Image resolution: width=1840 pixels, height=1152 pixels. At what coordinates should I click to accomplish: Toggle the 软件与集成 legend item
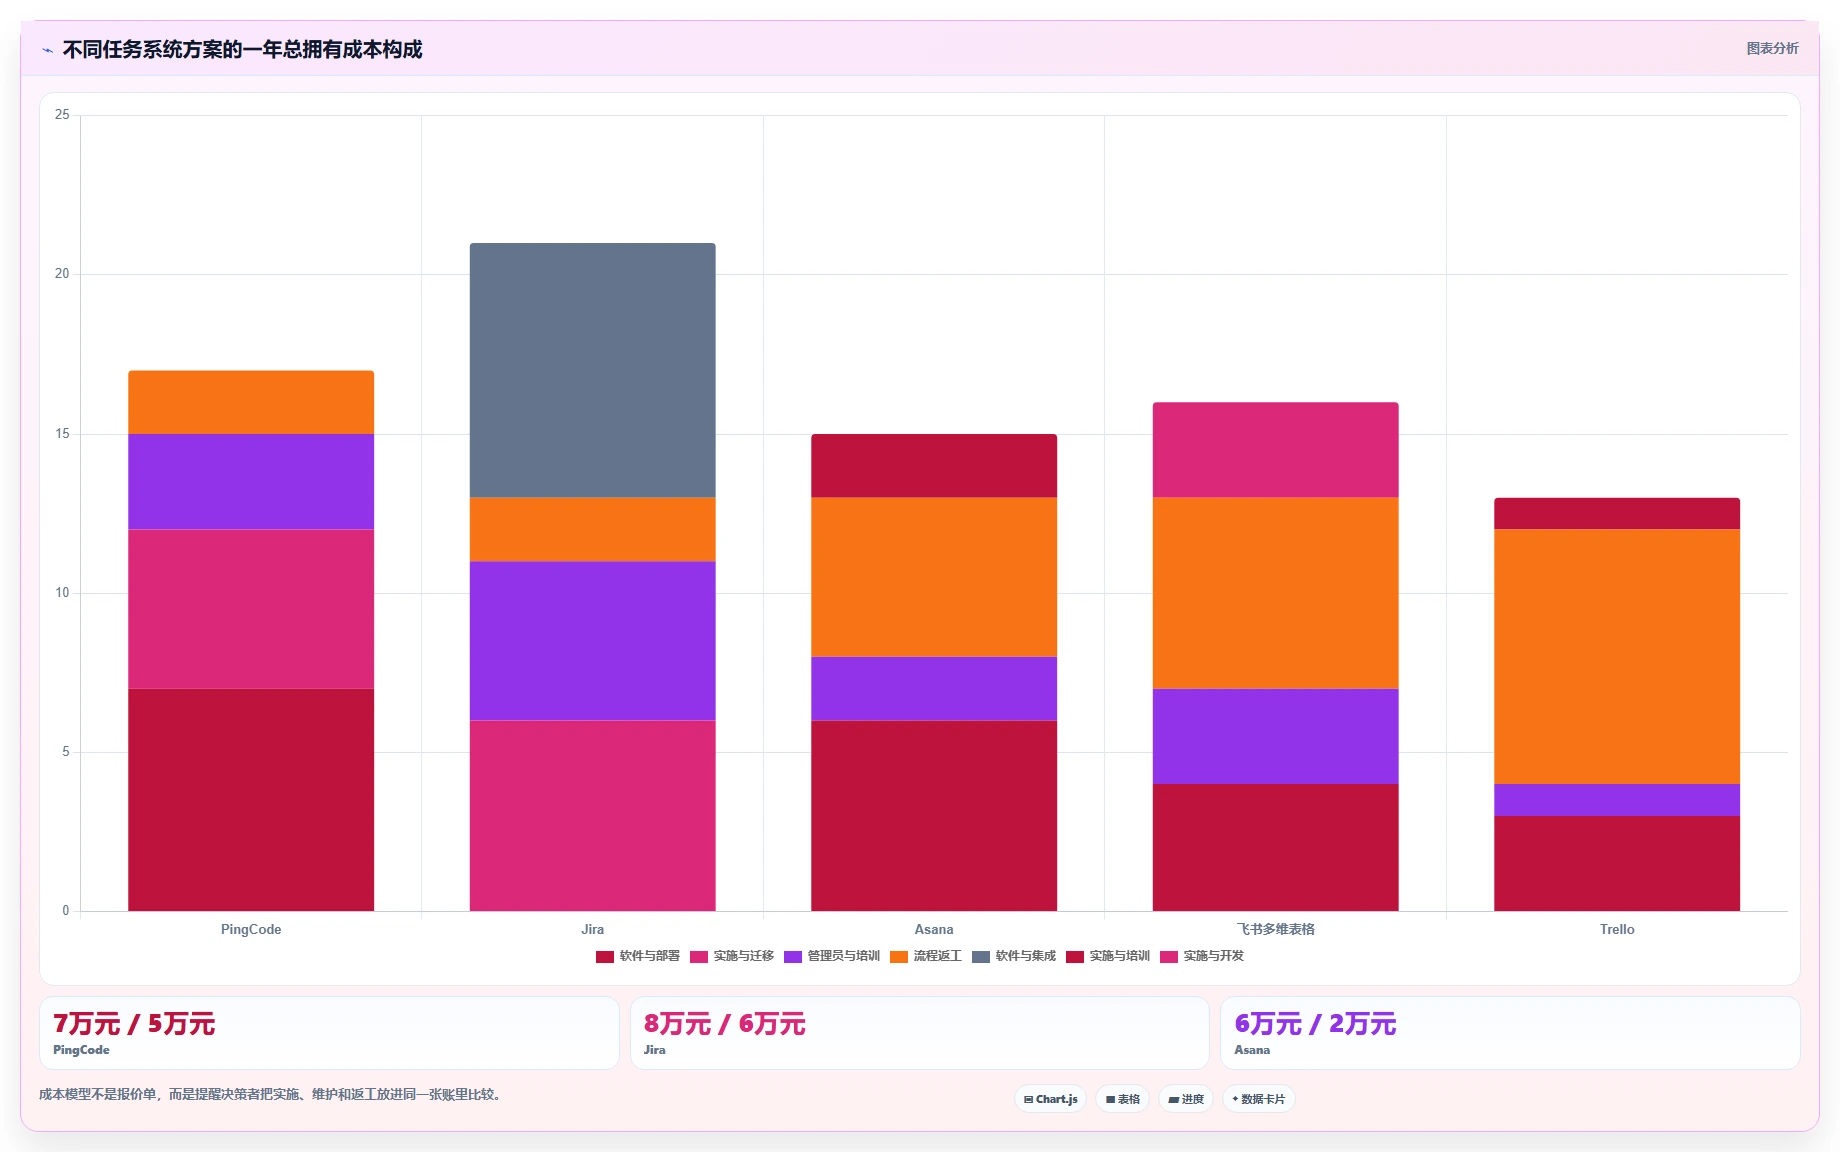click(x=1014, y=956)
